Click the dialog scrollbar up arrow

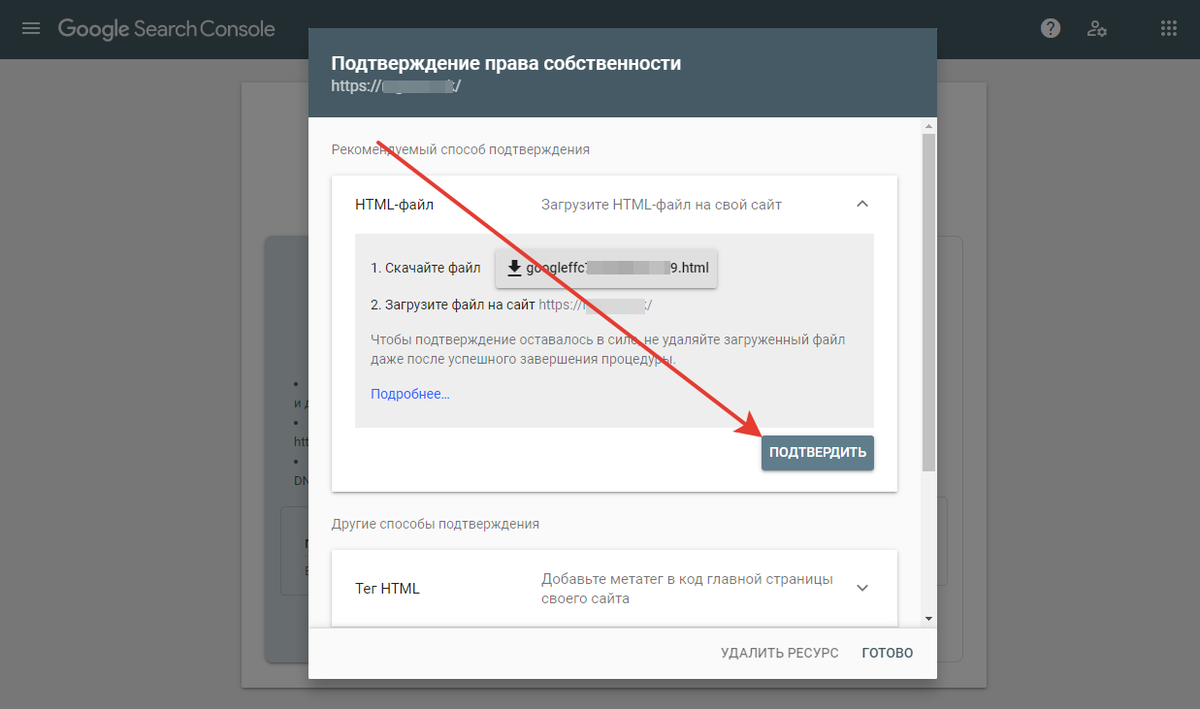coord(929,125)
